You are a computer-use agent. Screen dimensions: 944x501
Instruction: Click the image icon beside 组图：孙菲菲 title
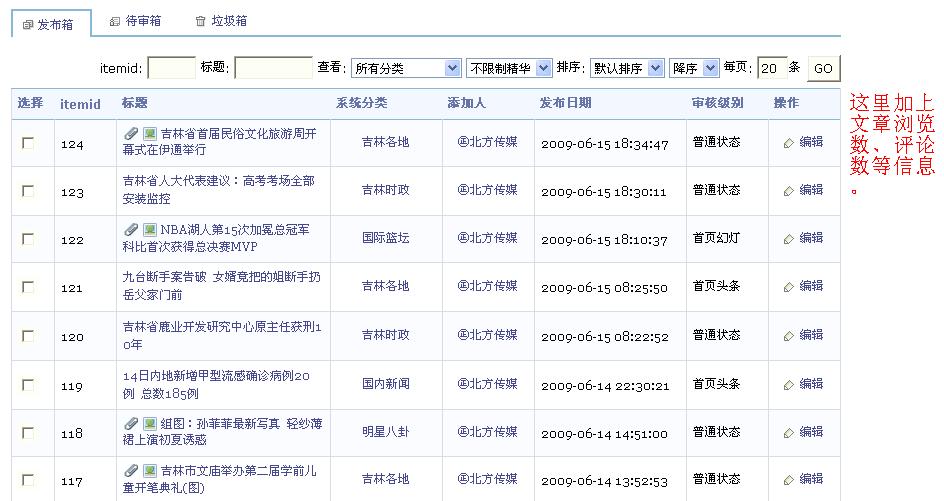point(150,423)
